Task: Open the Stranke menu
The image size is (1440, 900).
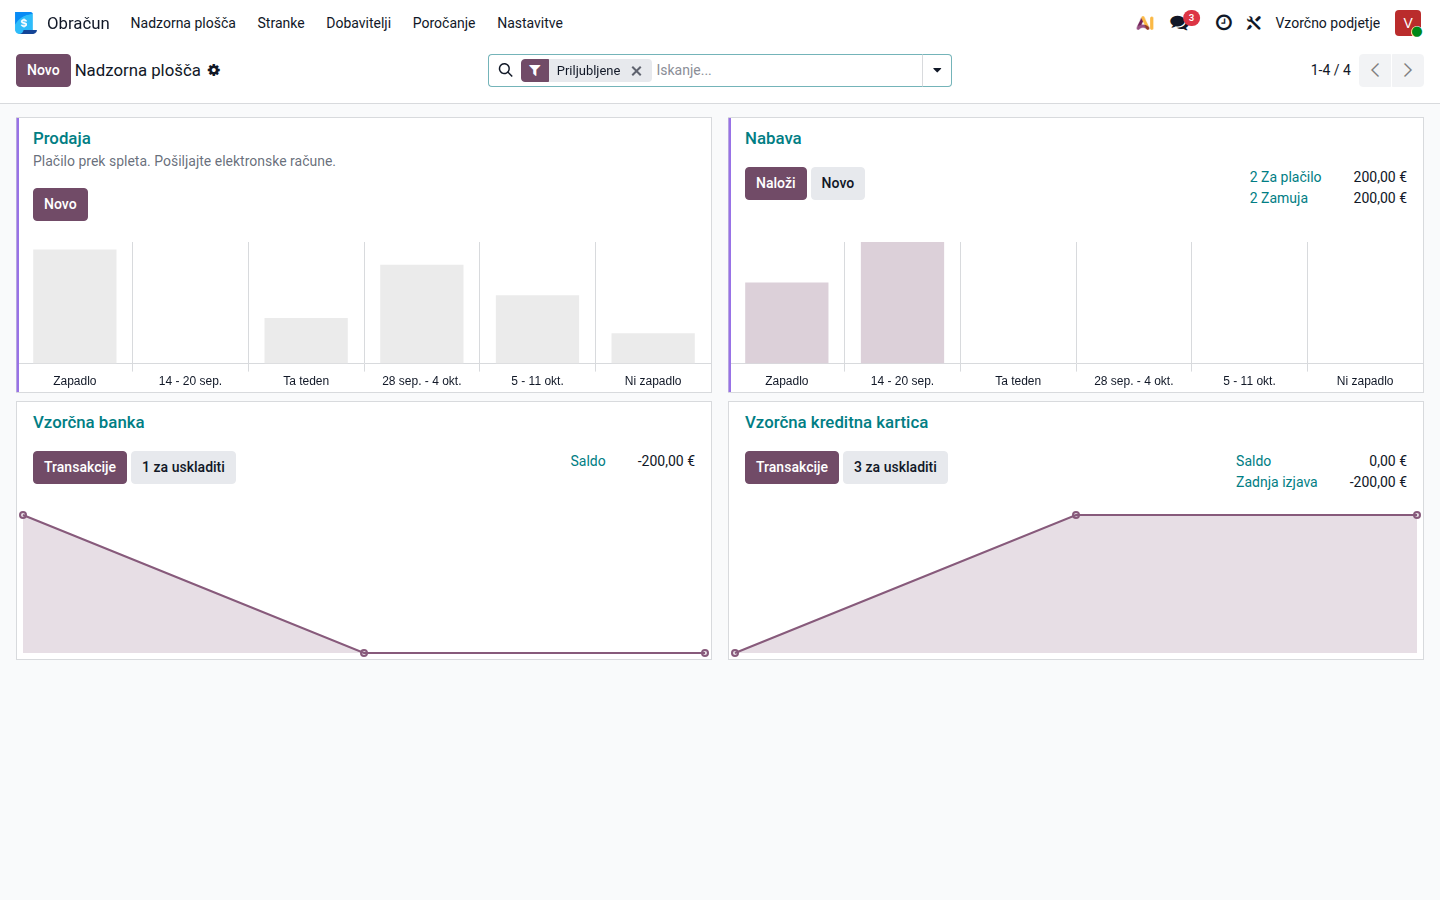Action: coord(281,23)
